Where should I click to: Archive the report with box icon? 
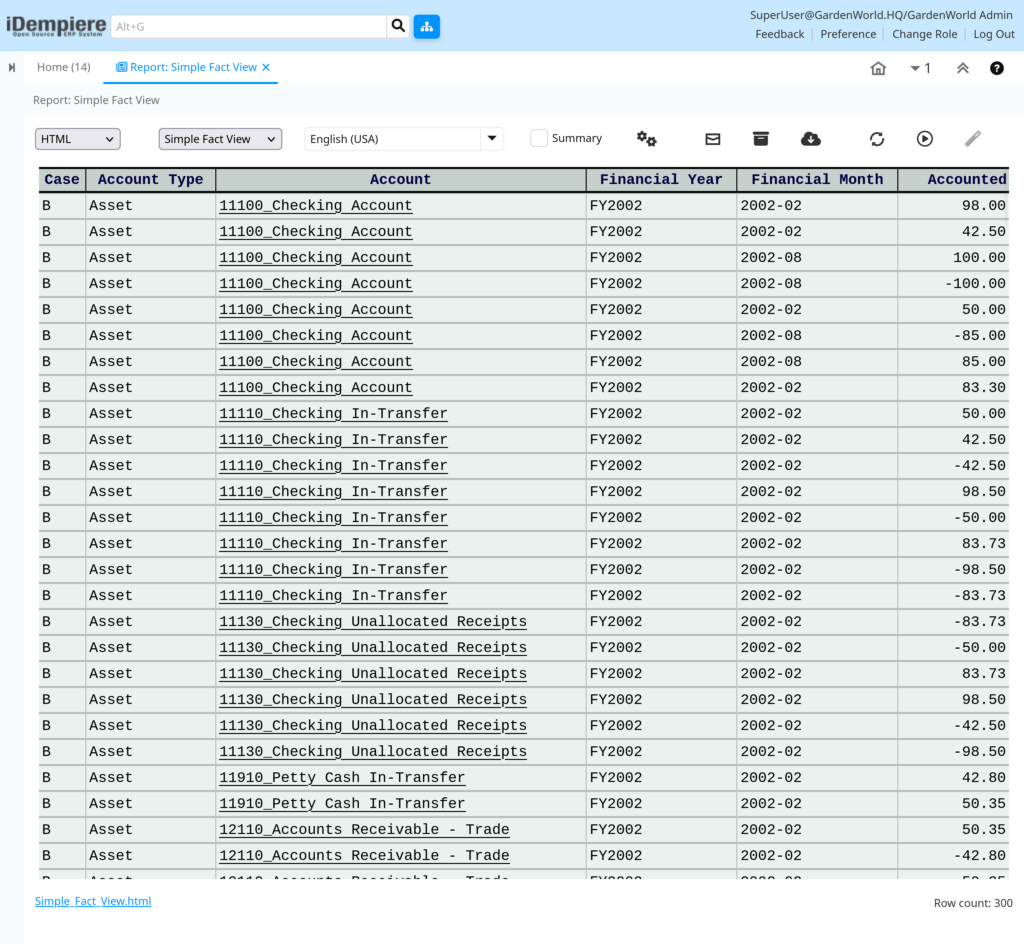click(x=761, y=138)
